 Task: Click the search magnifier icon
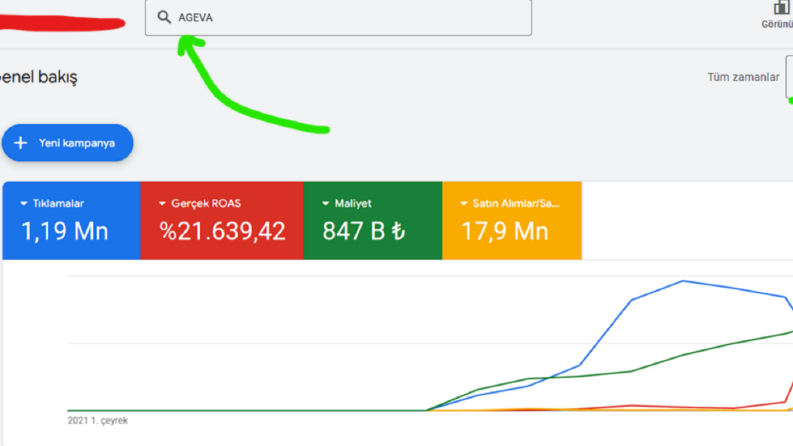[x=164, y=17]
